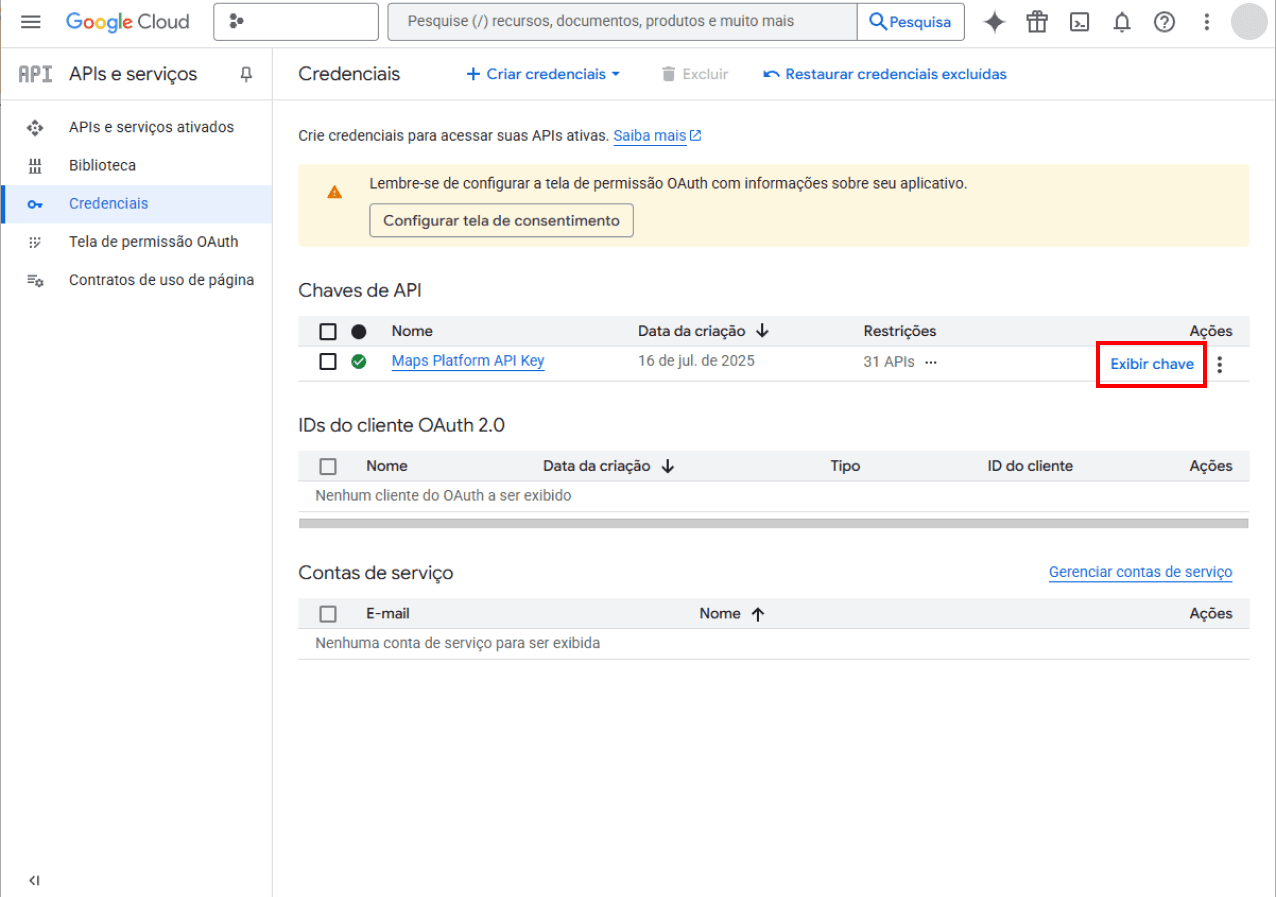The image size is (1276, 897).
Task: Check the select-all box for Chaves de API
Action: [328, 331]
